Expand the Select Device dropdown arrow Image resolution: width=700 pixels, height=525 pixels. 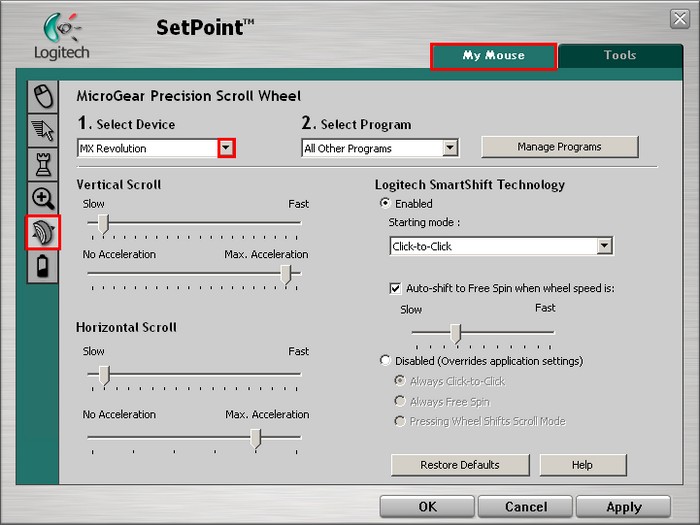226,148
